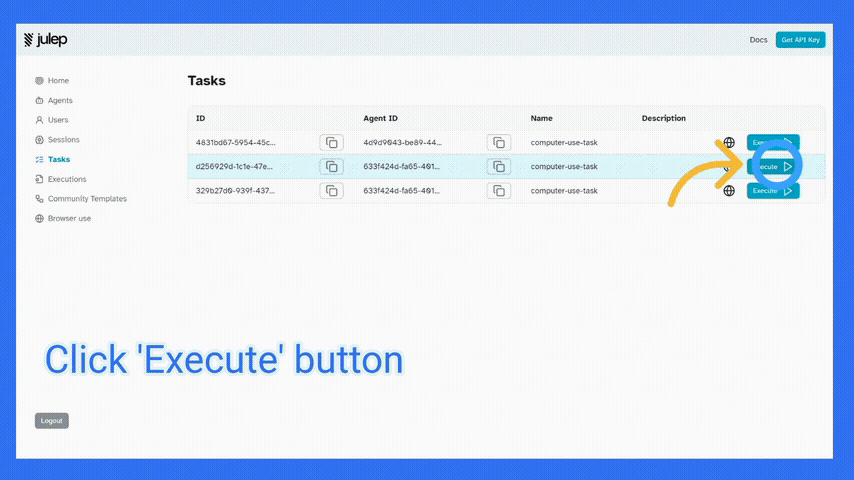The height and width of the screenshot is (480, 854).
Task: Click the Executions sidebar icon
Action: pos(39,179)
